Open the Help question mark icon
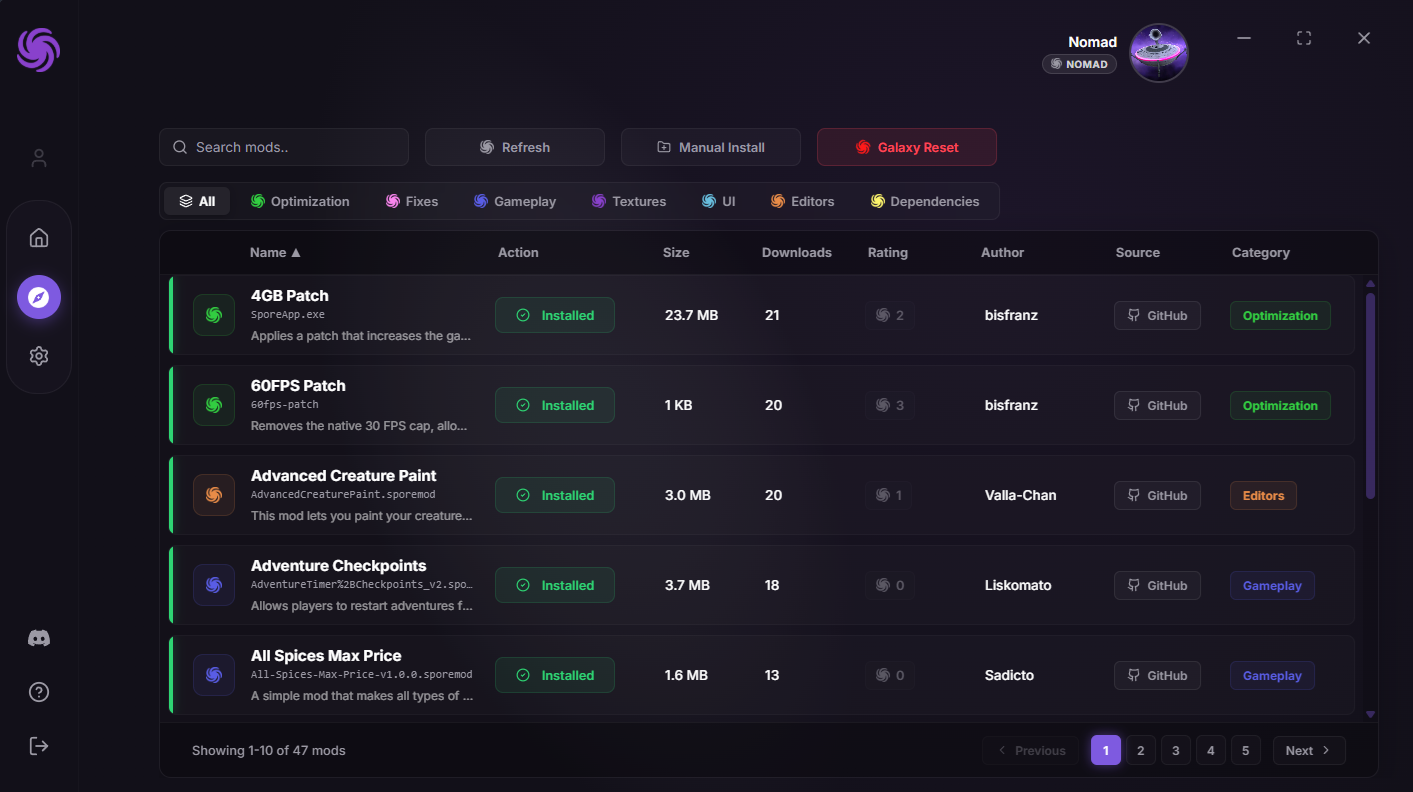This screenshot has width=1413, height=792. click(x=39, y=692)
